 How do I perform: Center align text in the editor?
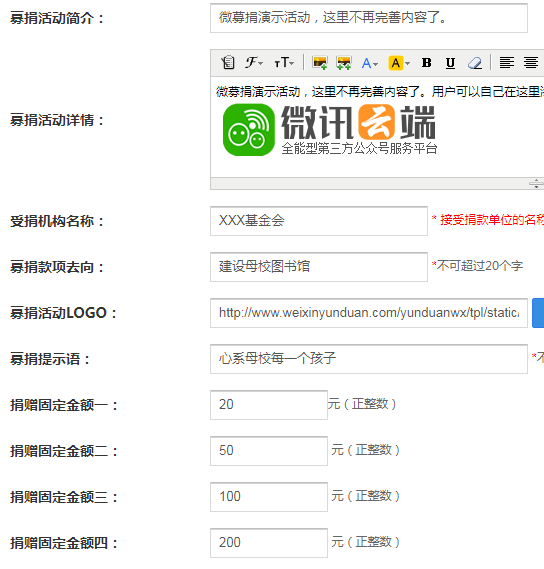[x=531, y=63]
